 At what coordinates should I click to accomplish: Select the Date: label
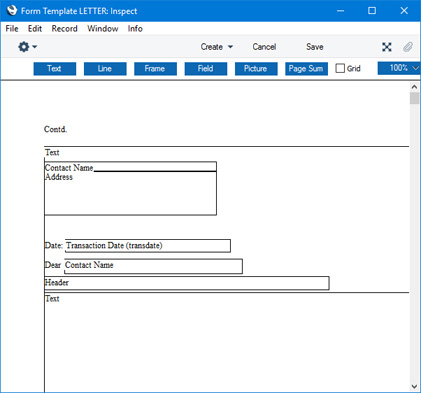click(54, 246)
